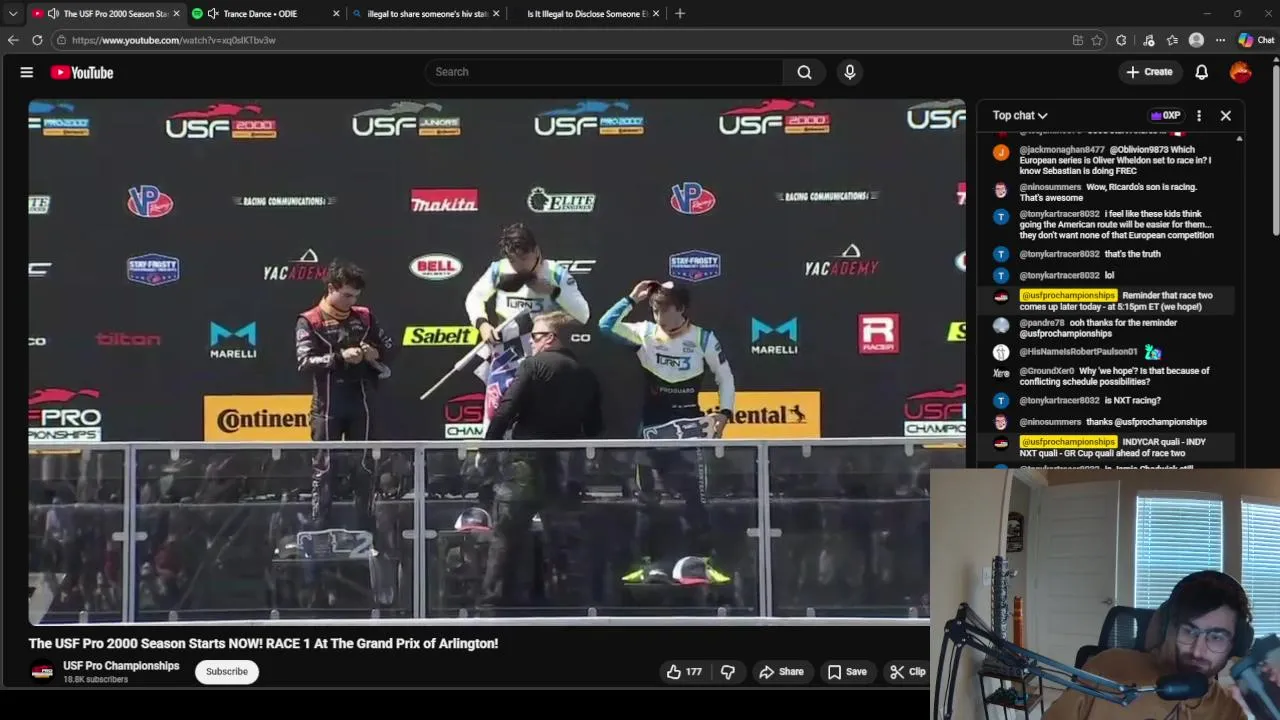Open the YouTube guide hamburger menu

[27, 72]
